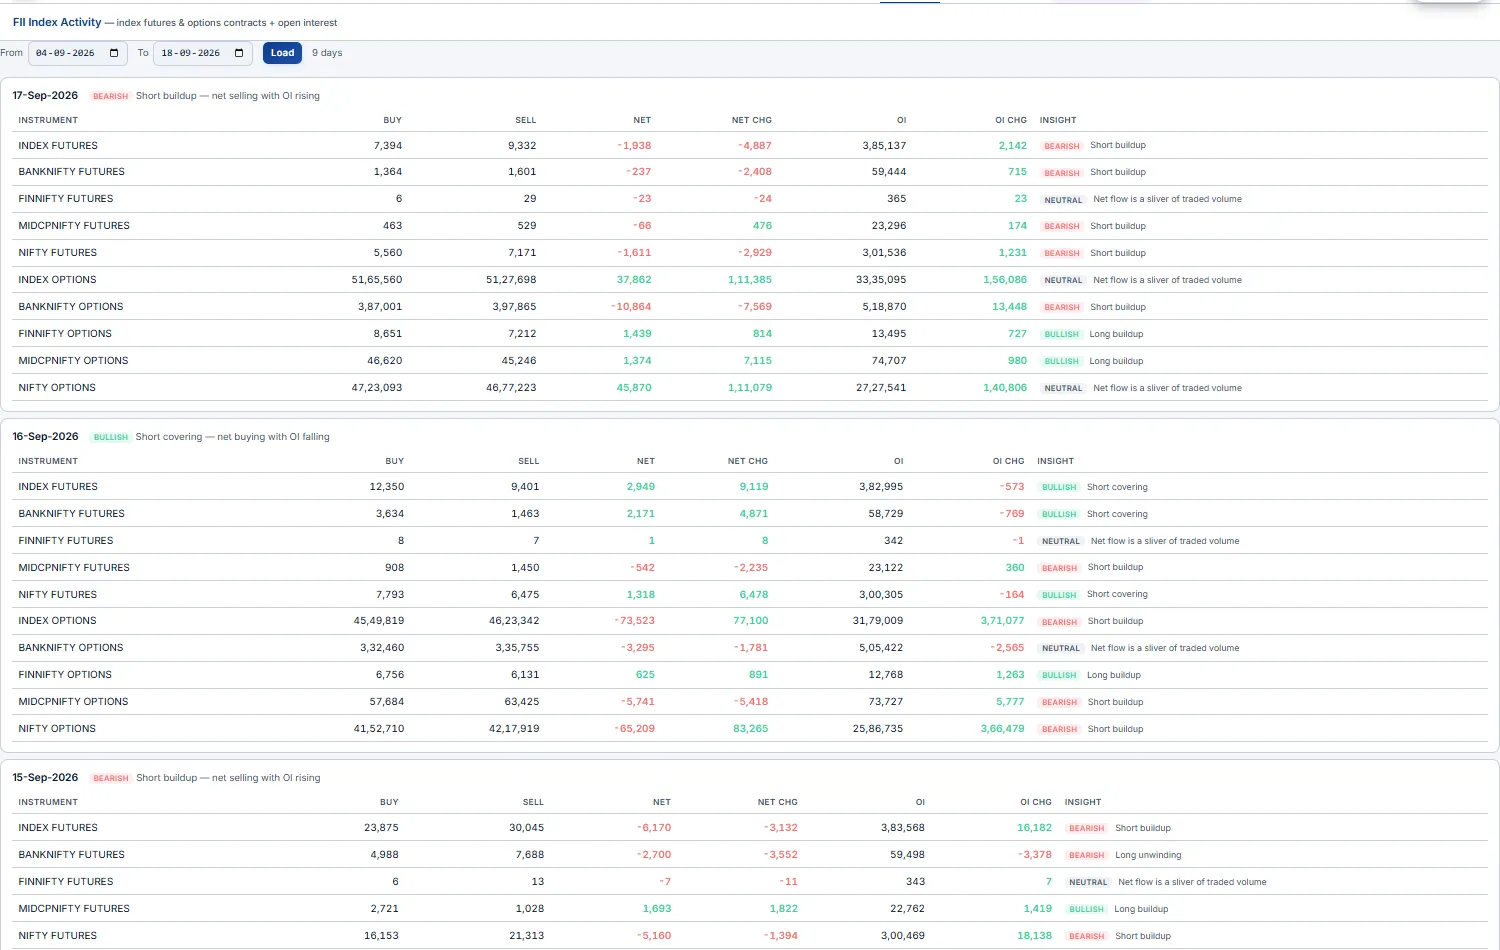The width and height of the screenshot is (1500, 950).
Task: Click the OI value 3,85,137
Action: (x=884, y=146)
